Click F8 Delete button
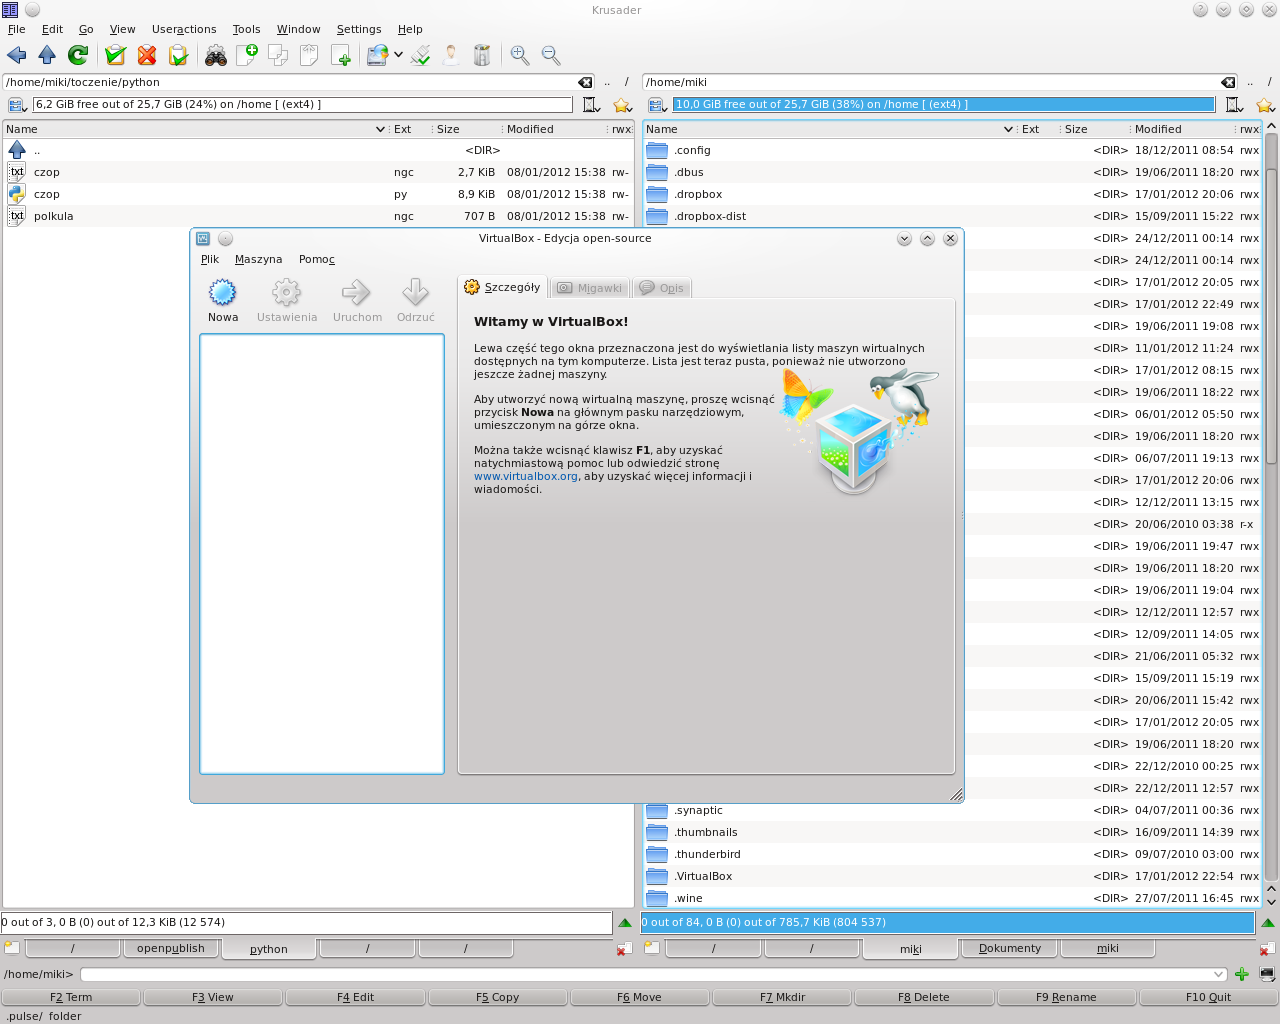Screen dimensions: 1280x1024 tap(923, 997)
